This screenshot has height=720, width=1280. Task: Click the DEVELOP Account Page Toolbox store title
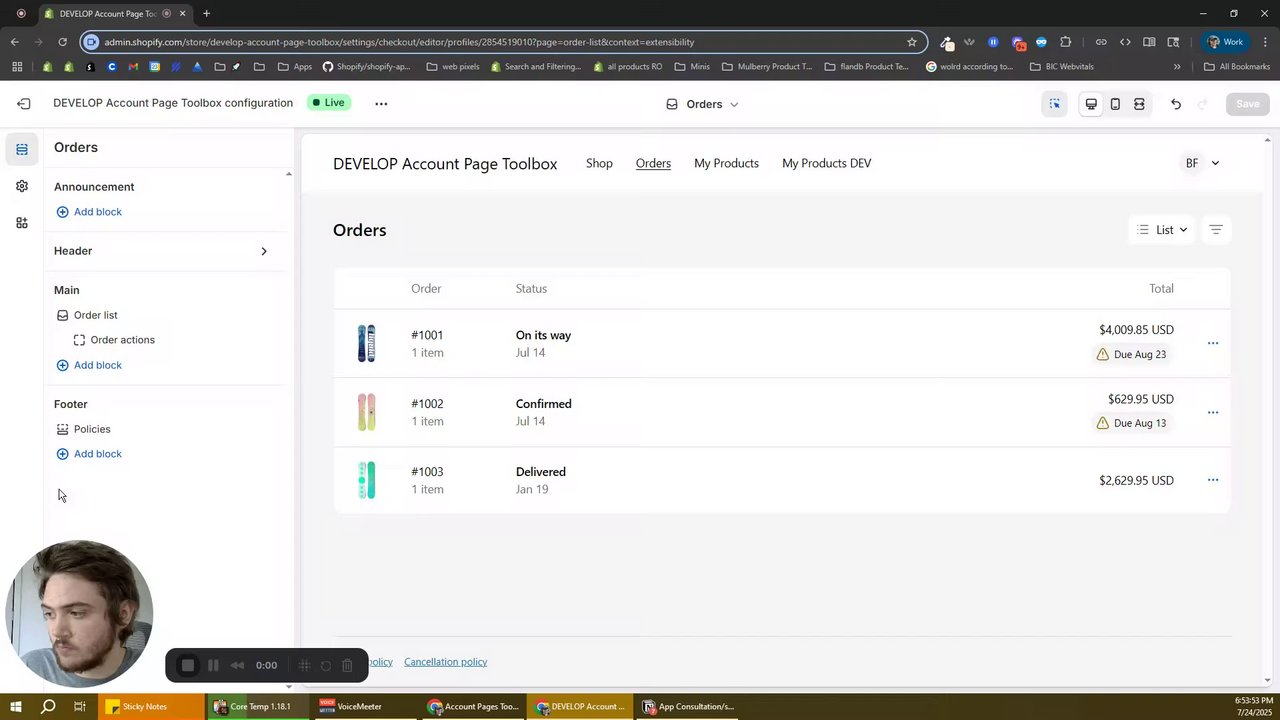445,164
